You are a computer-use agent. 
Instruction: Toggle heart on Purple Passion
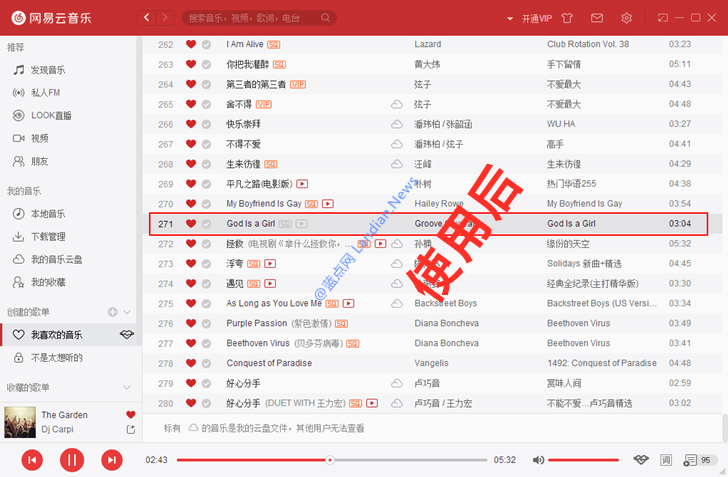191,324
